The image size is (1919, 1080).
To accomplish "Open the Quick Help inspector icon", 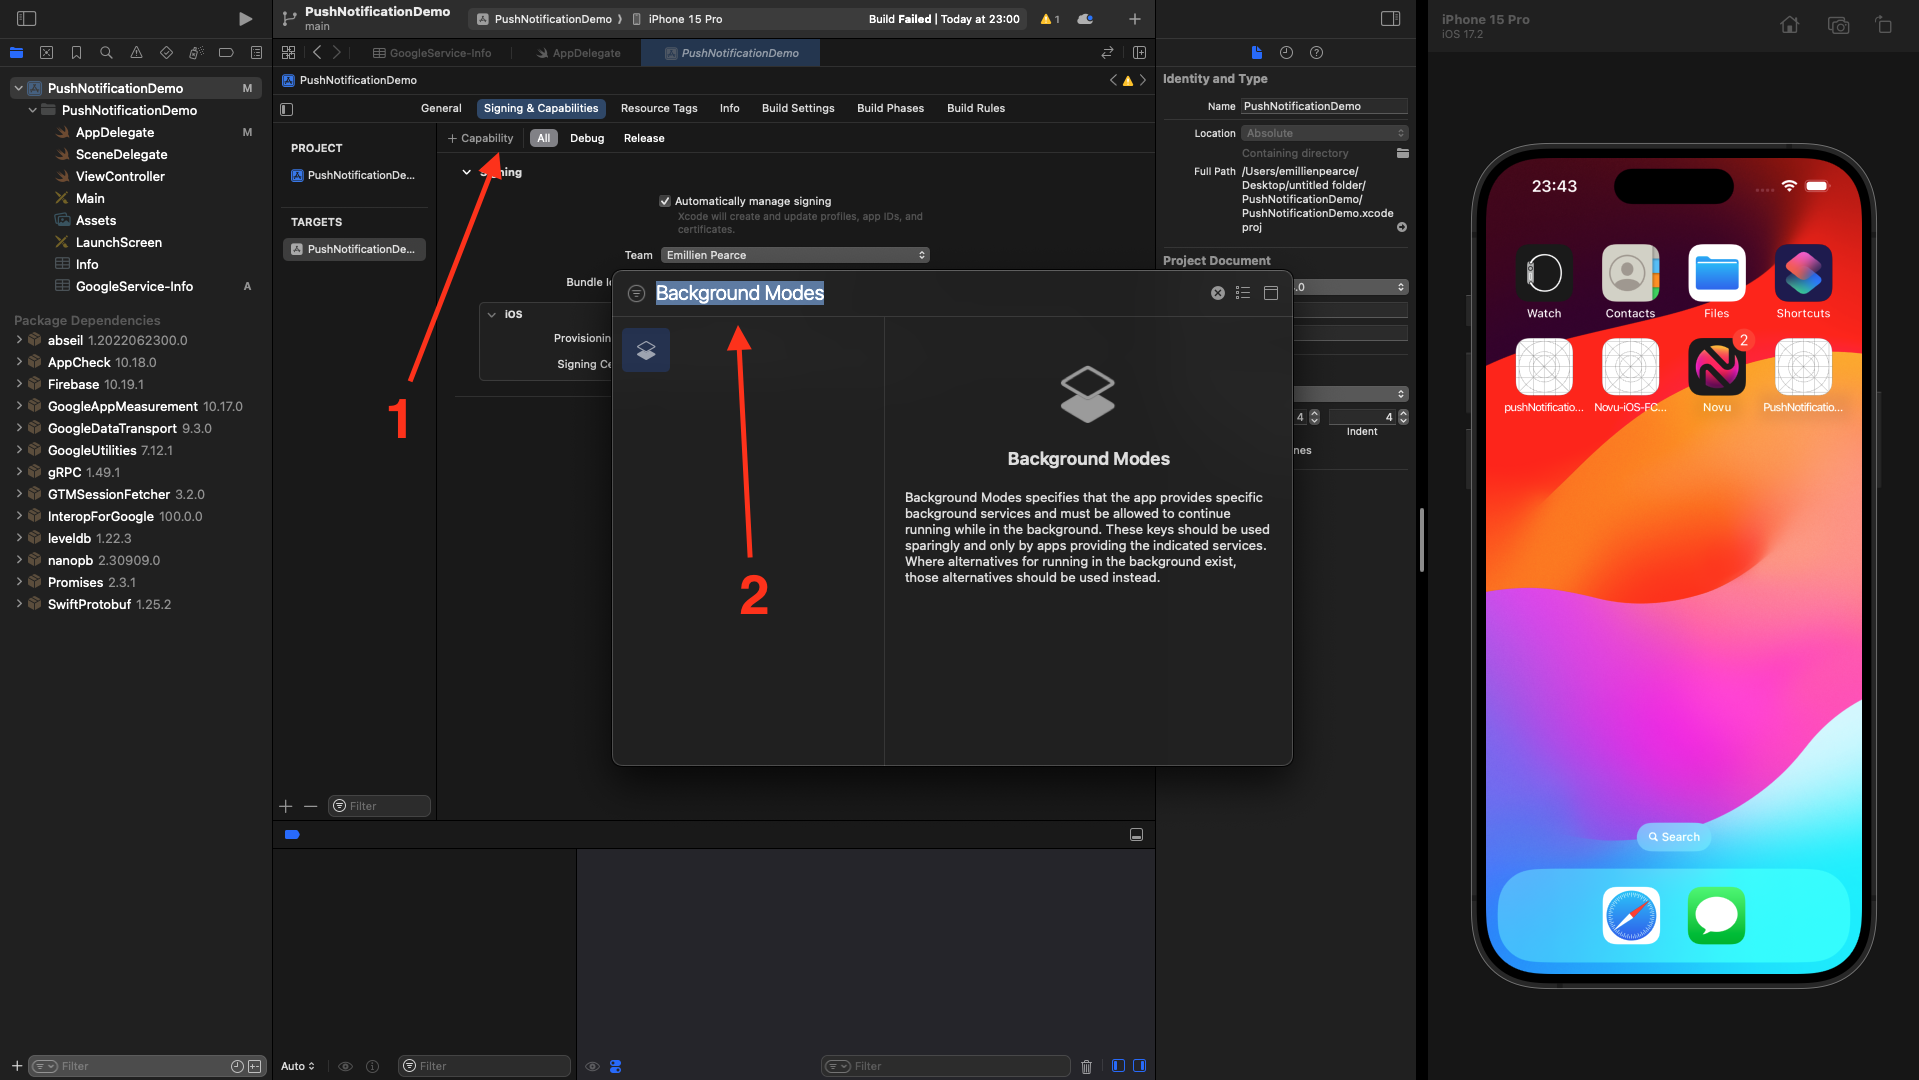I will [1316, 52].
